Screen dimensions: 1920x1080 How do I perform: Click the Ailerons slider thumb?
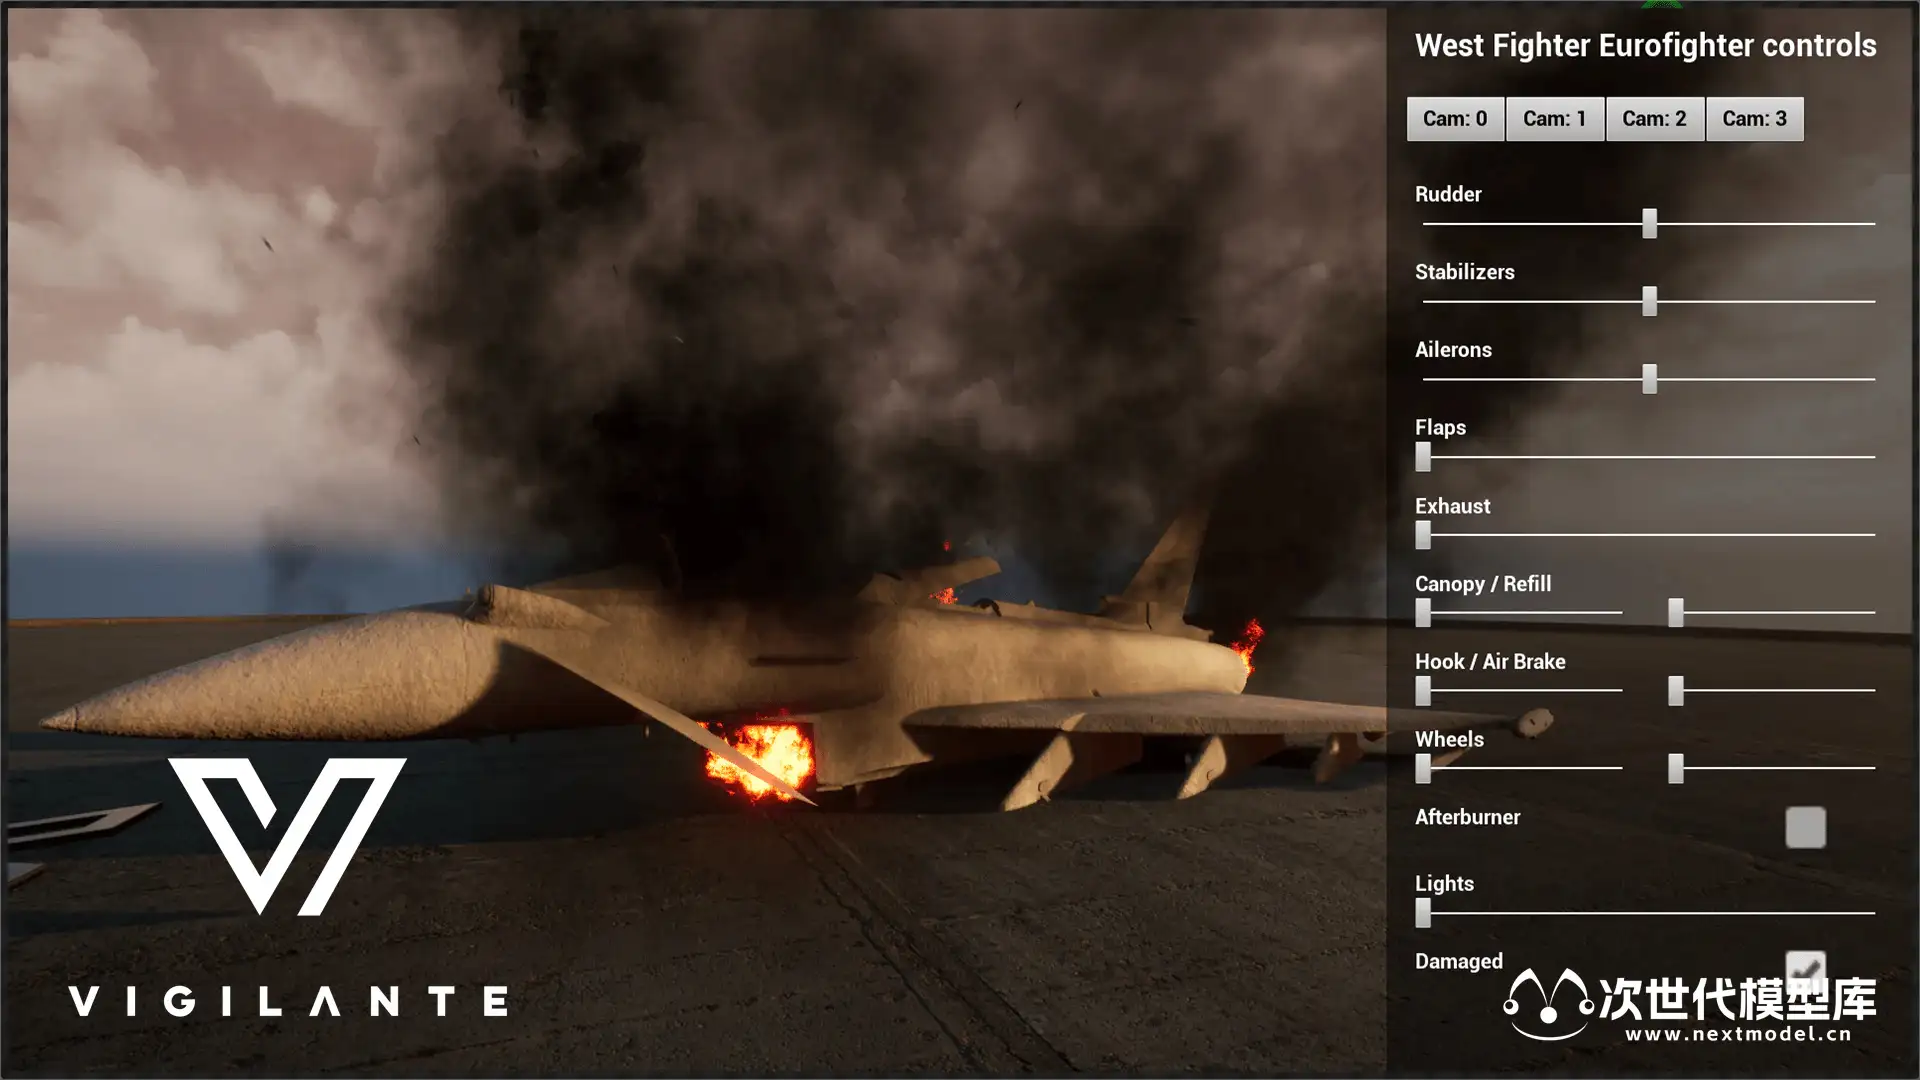pyautogui.click(x=1649, y=379)
